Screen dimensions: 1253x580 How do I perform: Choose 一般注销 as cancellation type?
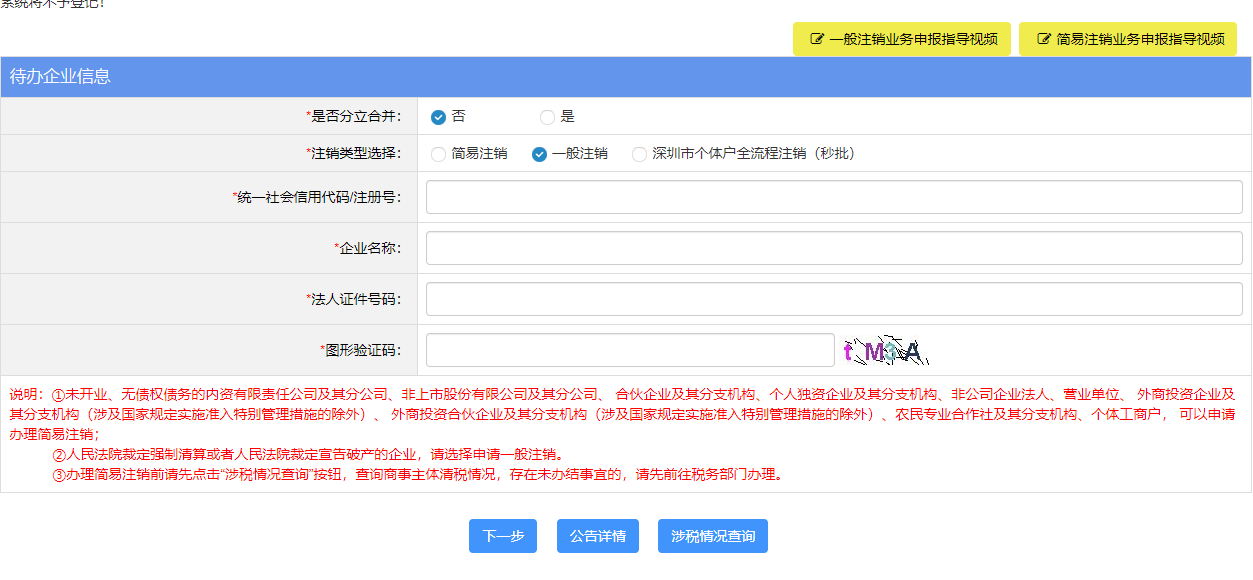[539, 154]
